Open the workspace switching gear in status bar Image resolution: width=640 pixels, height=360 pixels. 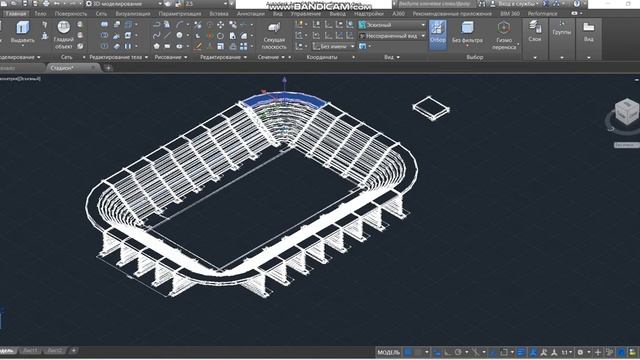pyautogui.click(x=580, y=352)
